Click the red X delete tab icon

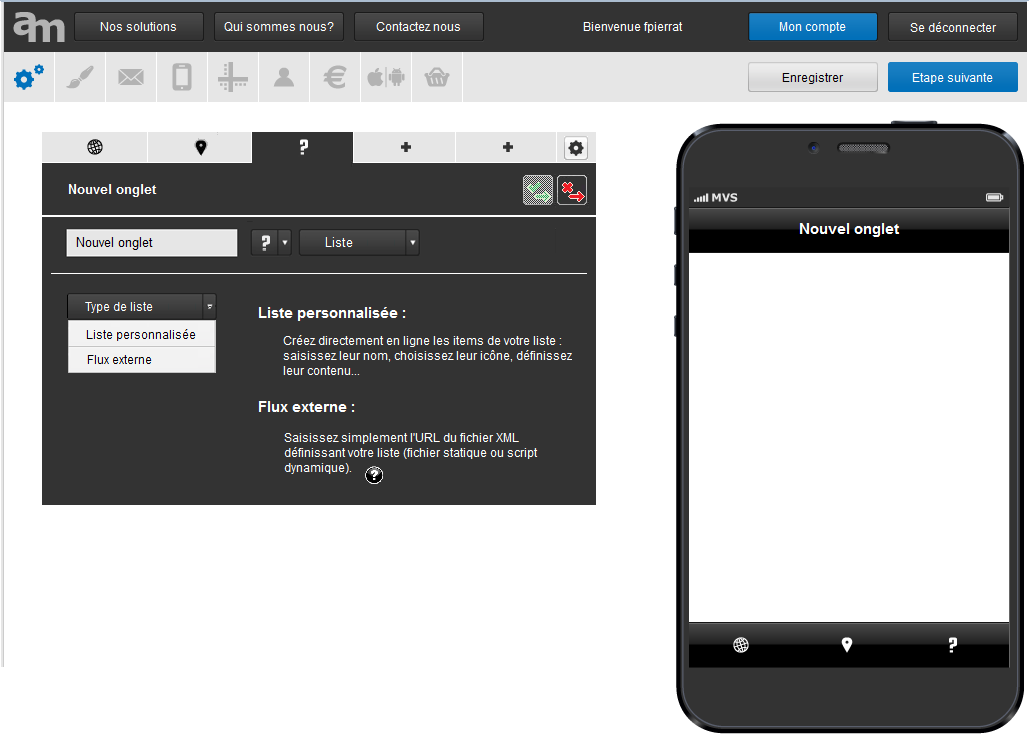pyautogui.click(x=572, y=190)
